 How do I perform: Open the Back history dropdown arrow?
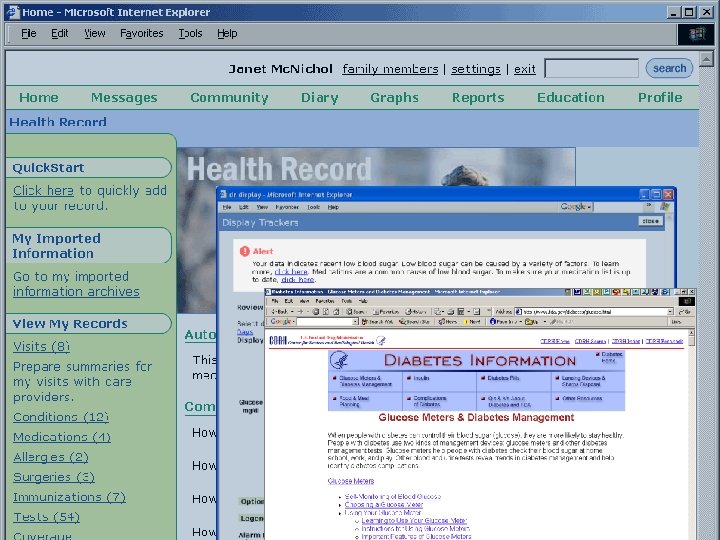292,312
